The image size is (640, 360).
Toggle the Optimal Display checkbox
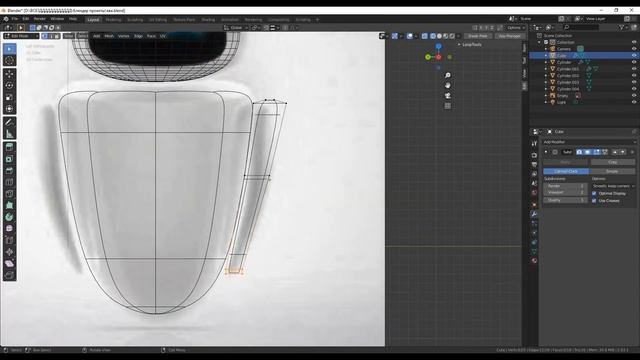594,193
